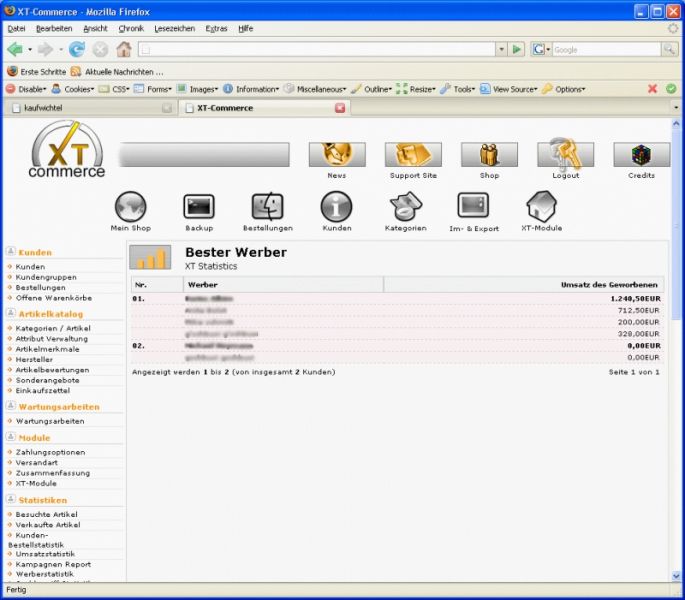Click the page vertical scrollbar down arrow
Image resolution: width=685 pixels, height=600 pixels.
click(x=676, y=577)
